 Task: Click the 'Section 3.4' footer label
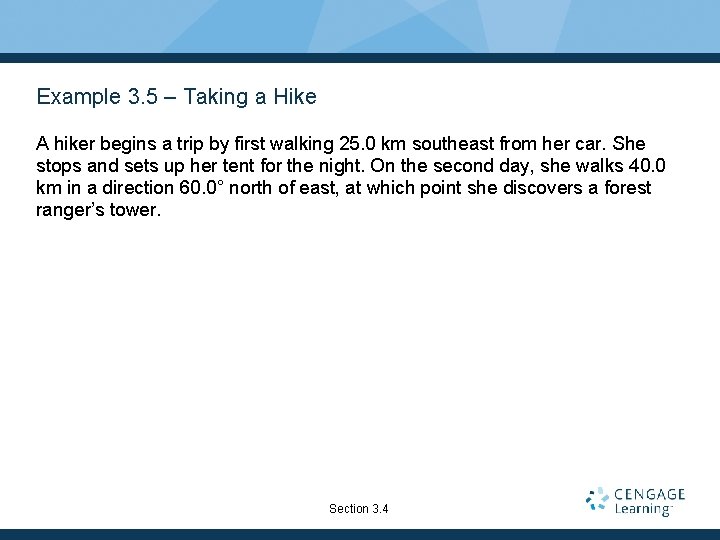pos(359,509)
